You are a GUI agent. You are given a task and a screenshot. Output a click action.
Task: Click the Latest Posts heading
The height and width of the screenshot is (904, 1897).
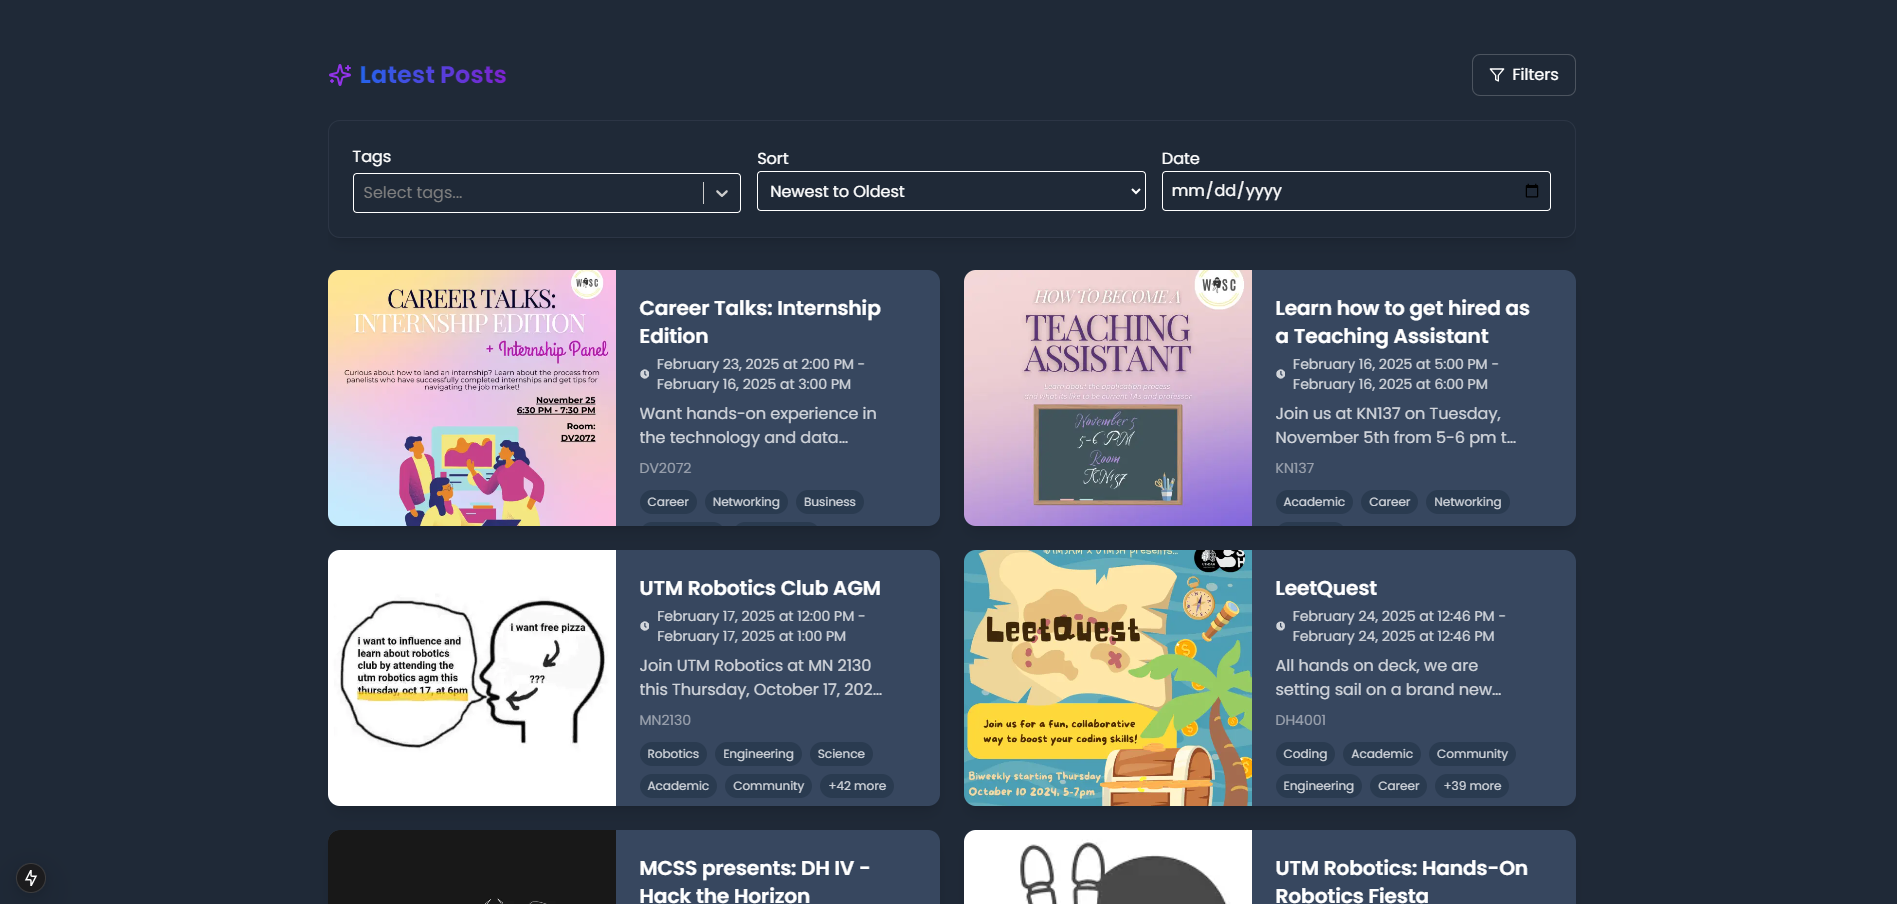433,75
